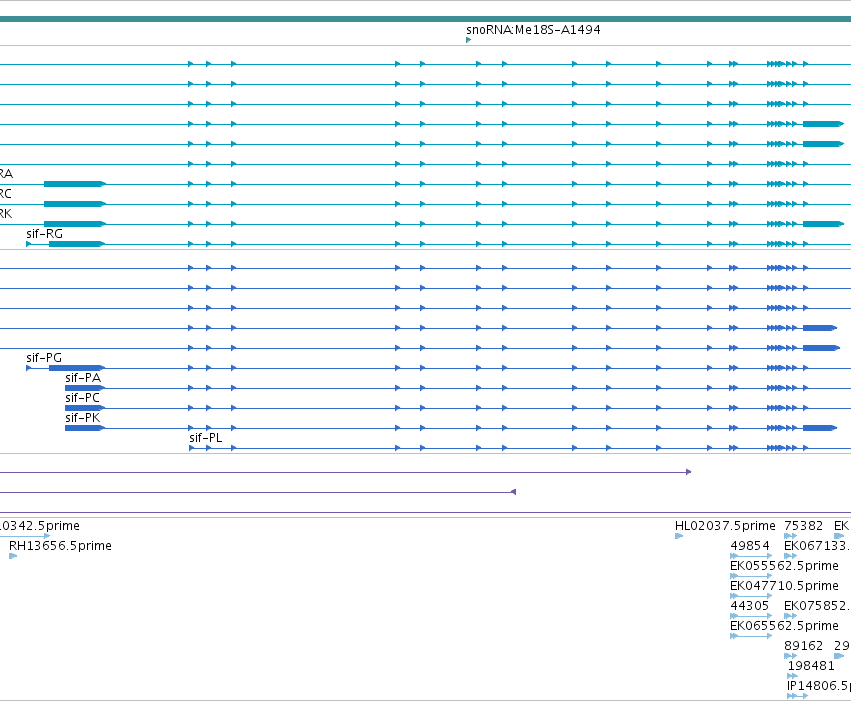The image size is (851, 701).
Task: Click the EK067133 EST label
Action: click(817, 546)
